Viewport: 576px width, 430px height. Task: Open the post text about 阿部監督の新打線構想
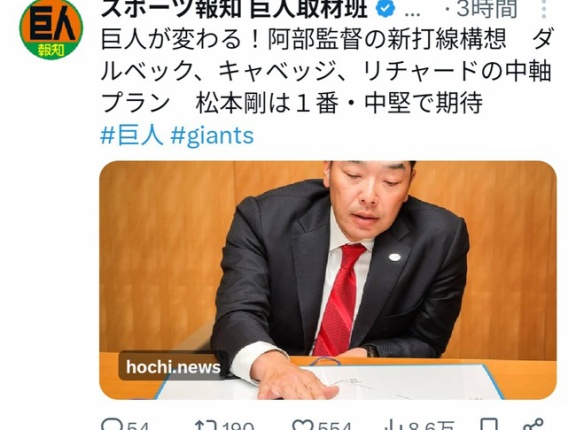[x=326, y=71]
